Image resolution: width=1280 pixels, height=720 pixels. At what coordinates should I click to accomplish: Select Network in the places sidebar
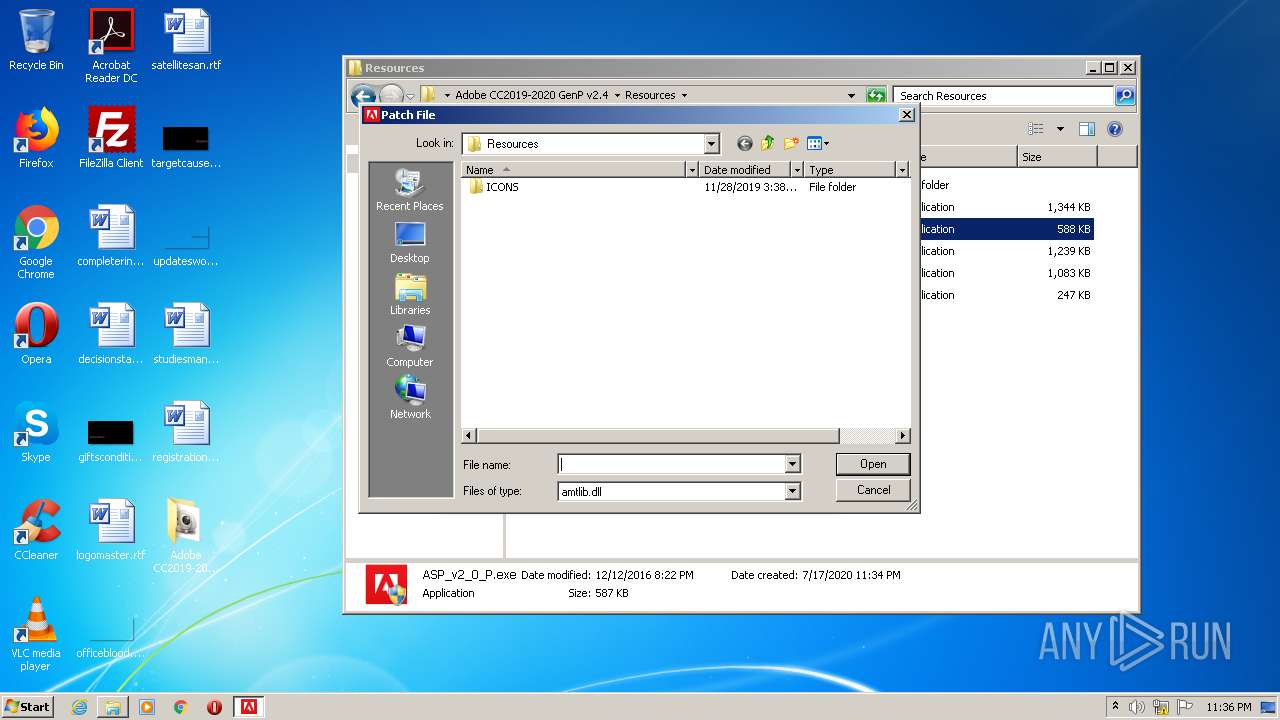409,398
